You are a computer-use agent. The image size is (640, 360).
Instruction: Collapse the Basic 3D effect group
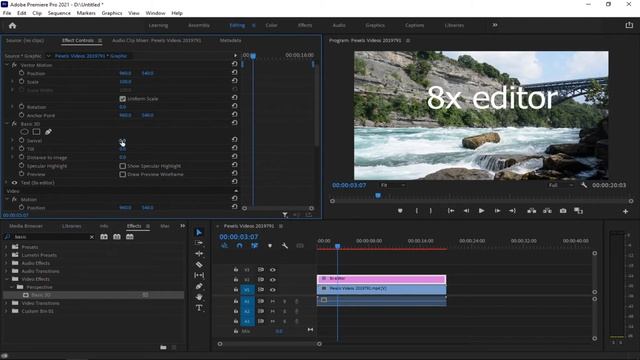coord(7,123)
